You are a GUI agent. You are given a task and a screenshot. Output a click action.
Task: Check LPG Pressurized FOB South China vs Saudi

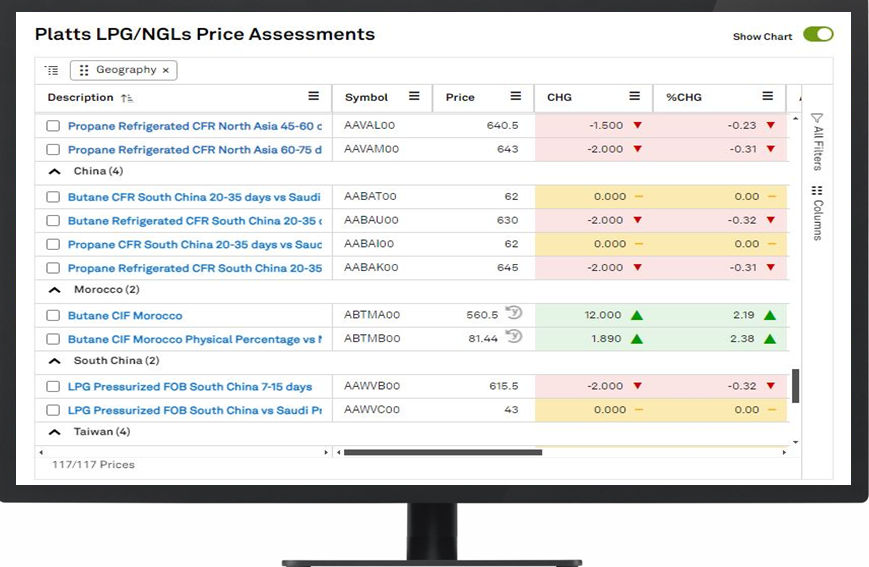point(53,410)
